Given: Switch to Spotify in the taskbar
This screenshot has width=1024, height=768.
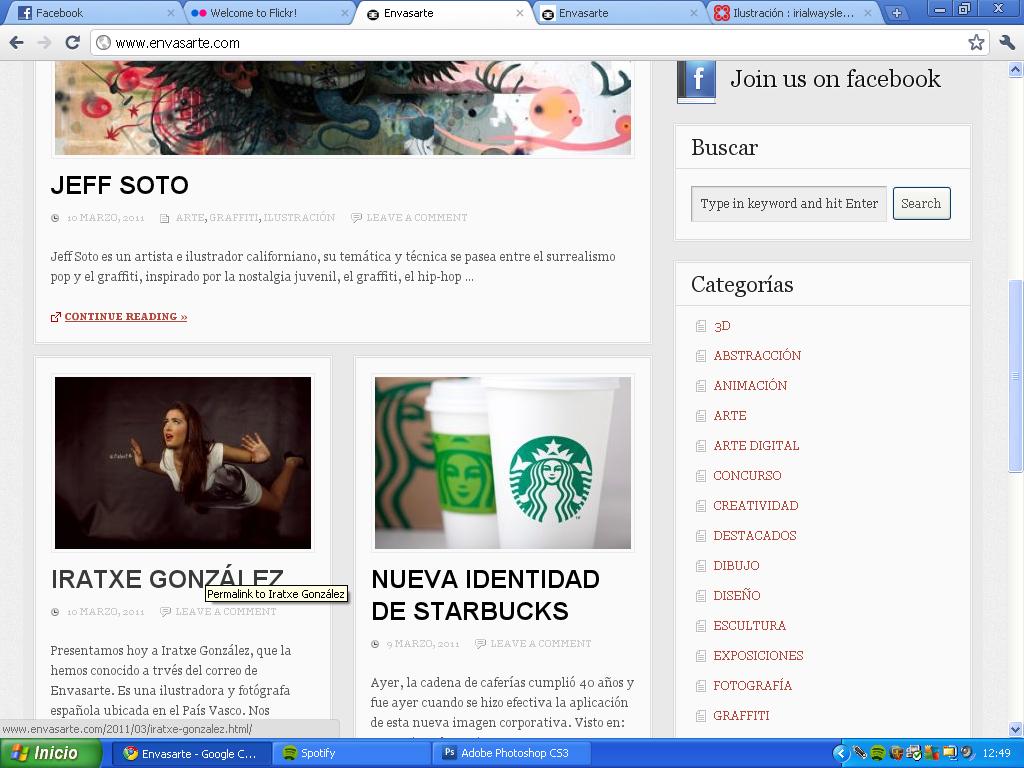Looking at the screenshot, I should click(351, 754).
